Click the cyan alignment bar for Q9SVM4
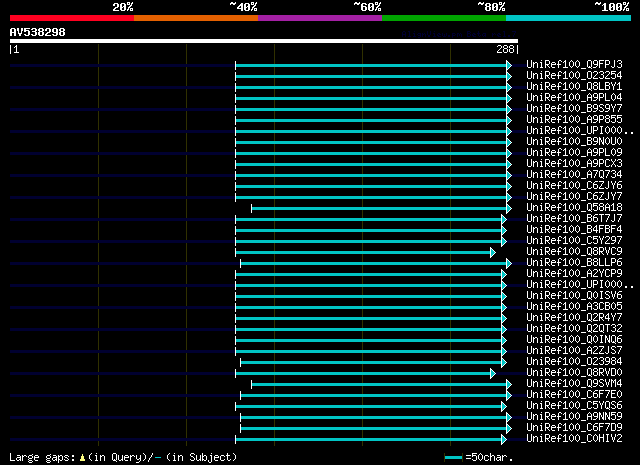 (x=379, y=385)
